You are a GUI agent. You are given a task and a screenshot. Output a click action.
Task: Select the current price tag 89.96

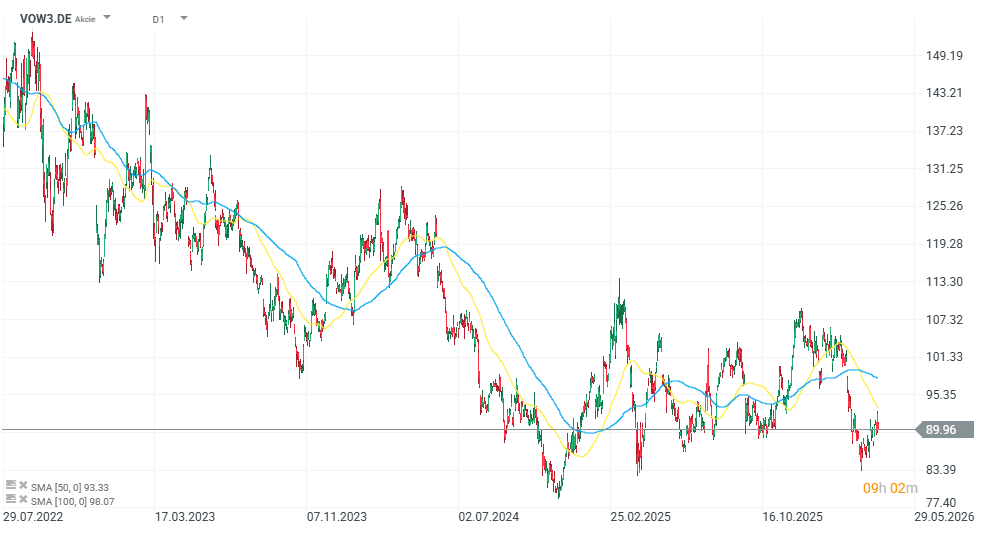[x=944, y=430]
